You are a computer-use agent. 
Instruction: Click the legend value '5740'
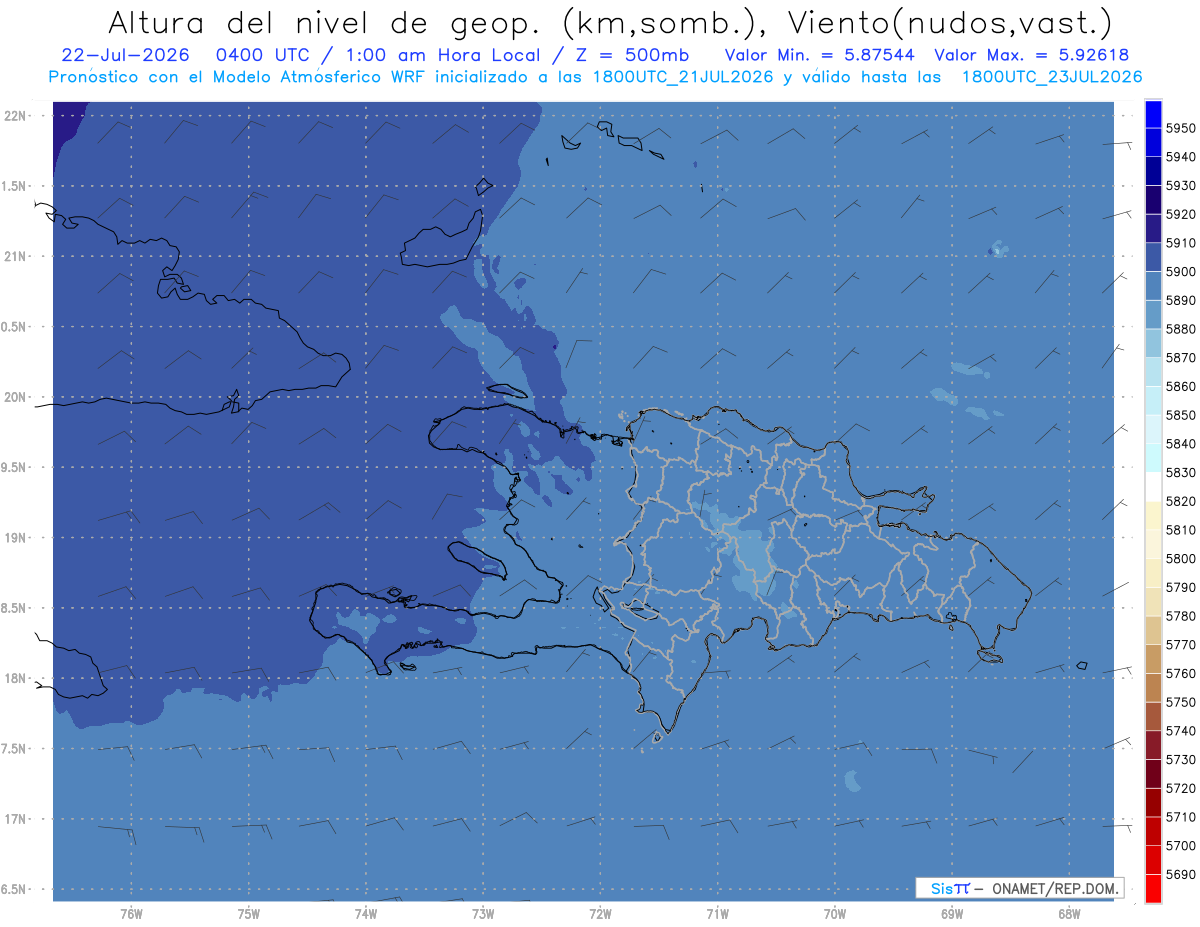1180,731
